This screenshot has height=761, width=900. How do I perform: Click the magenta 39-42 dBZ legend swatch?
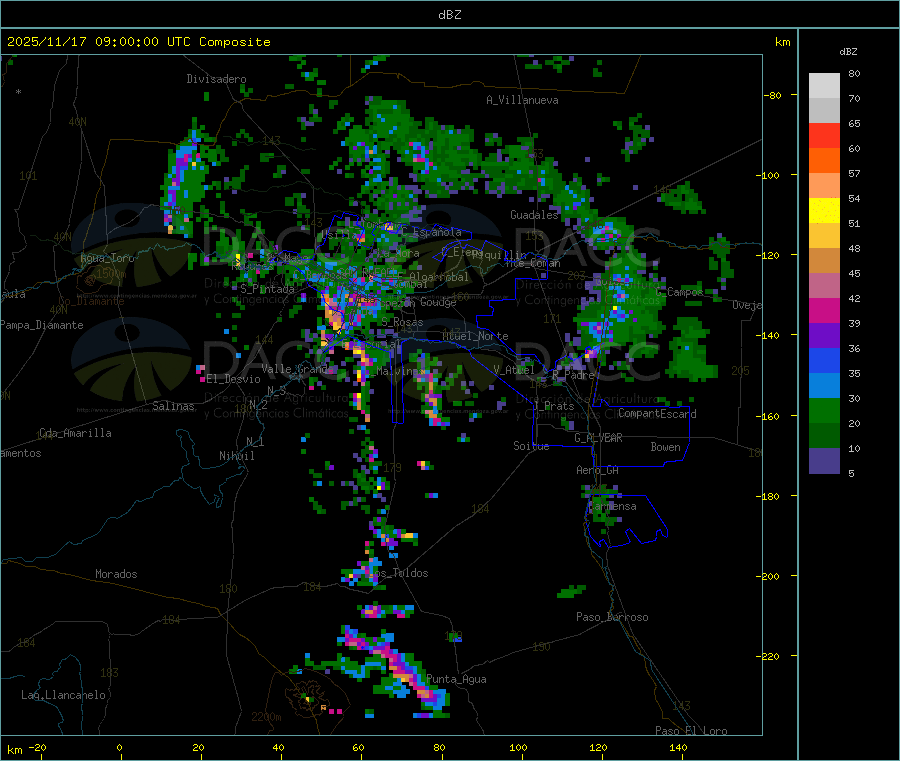[x=824, y=310]
